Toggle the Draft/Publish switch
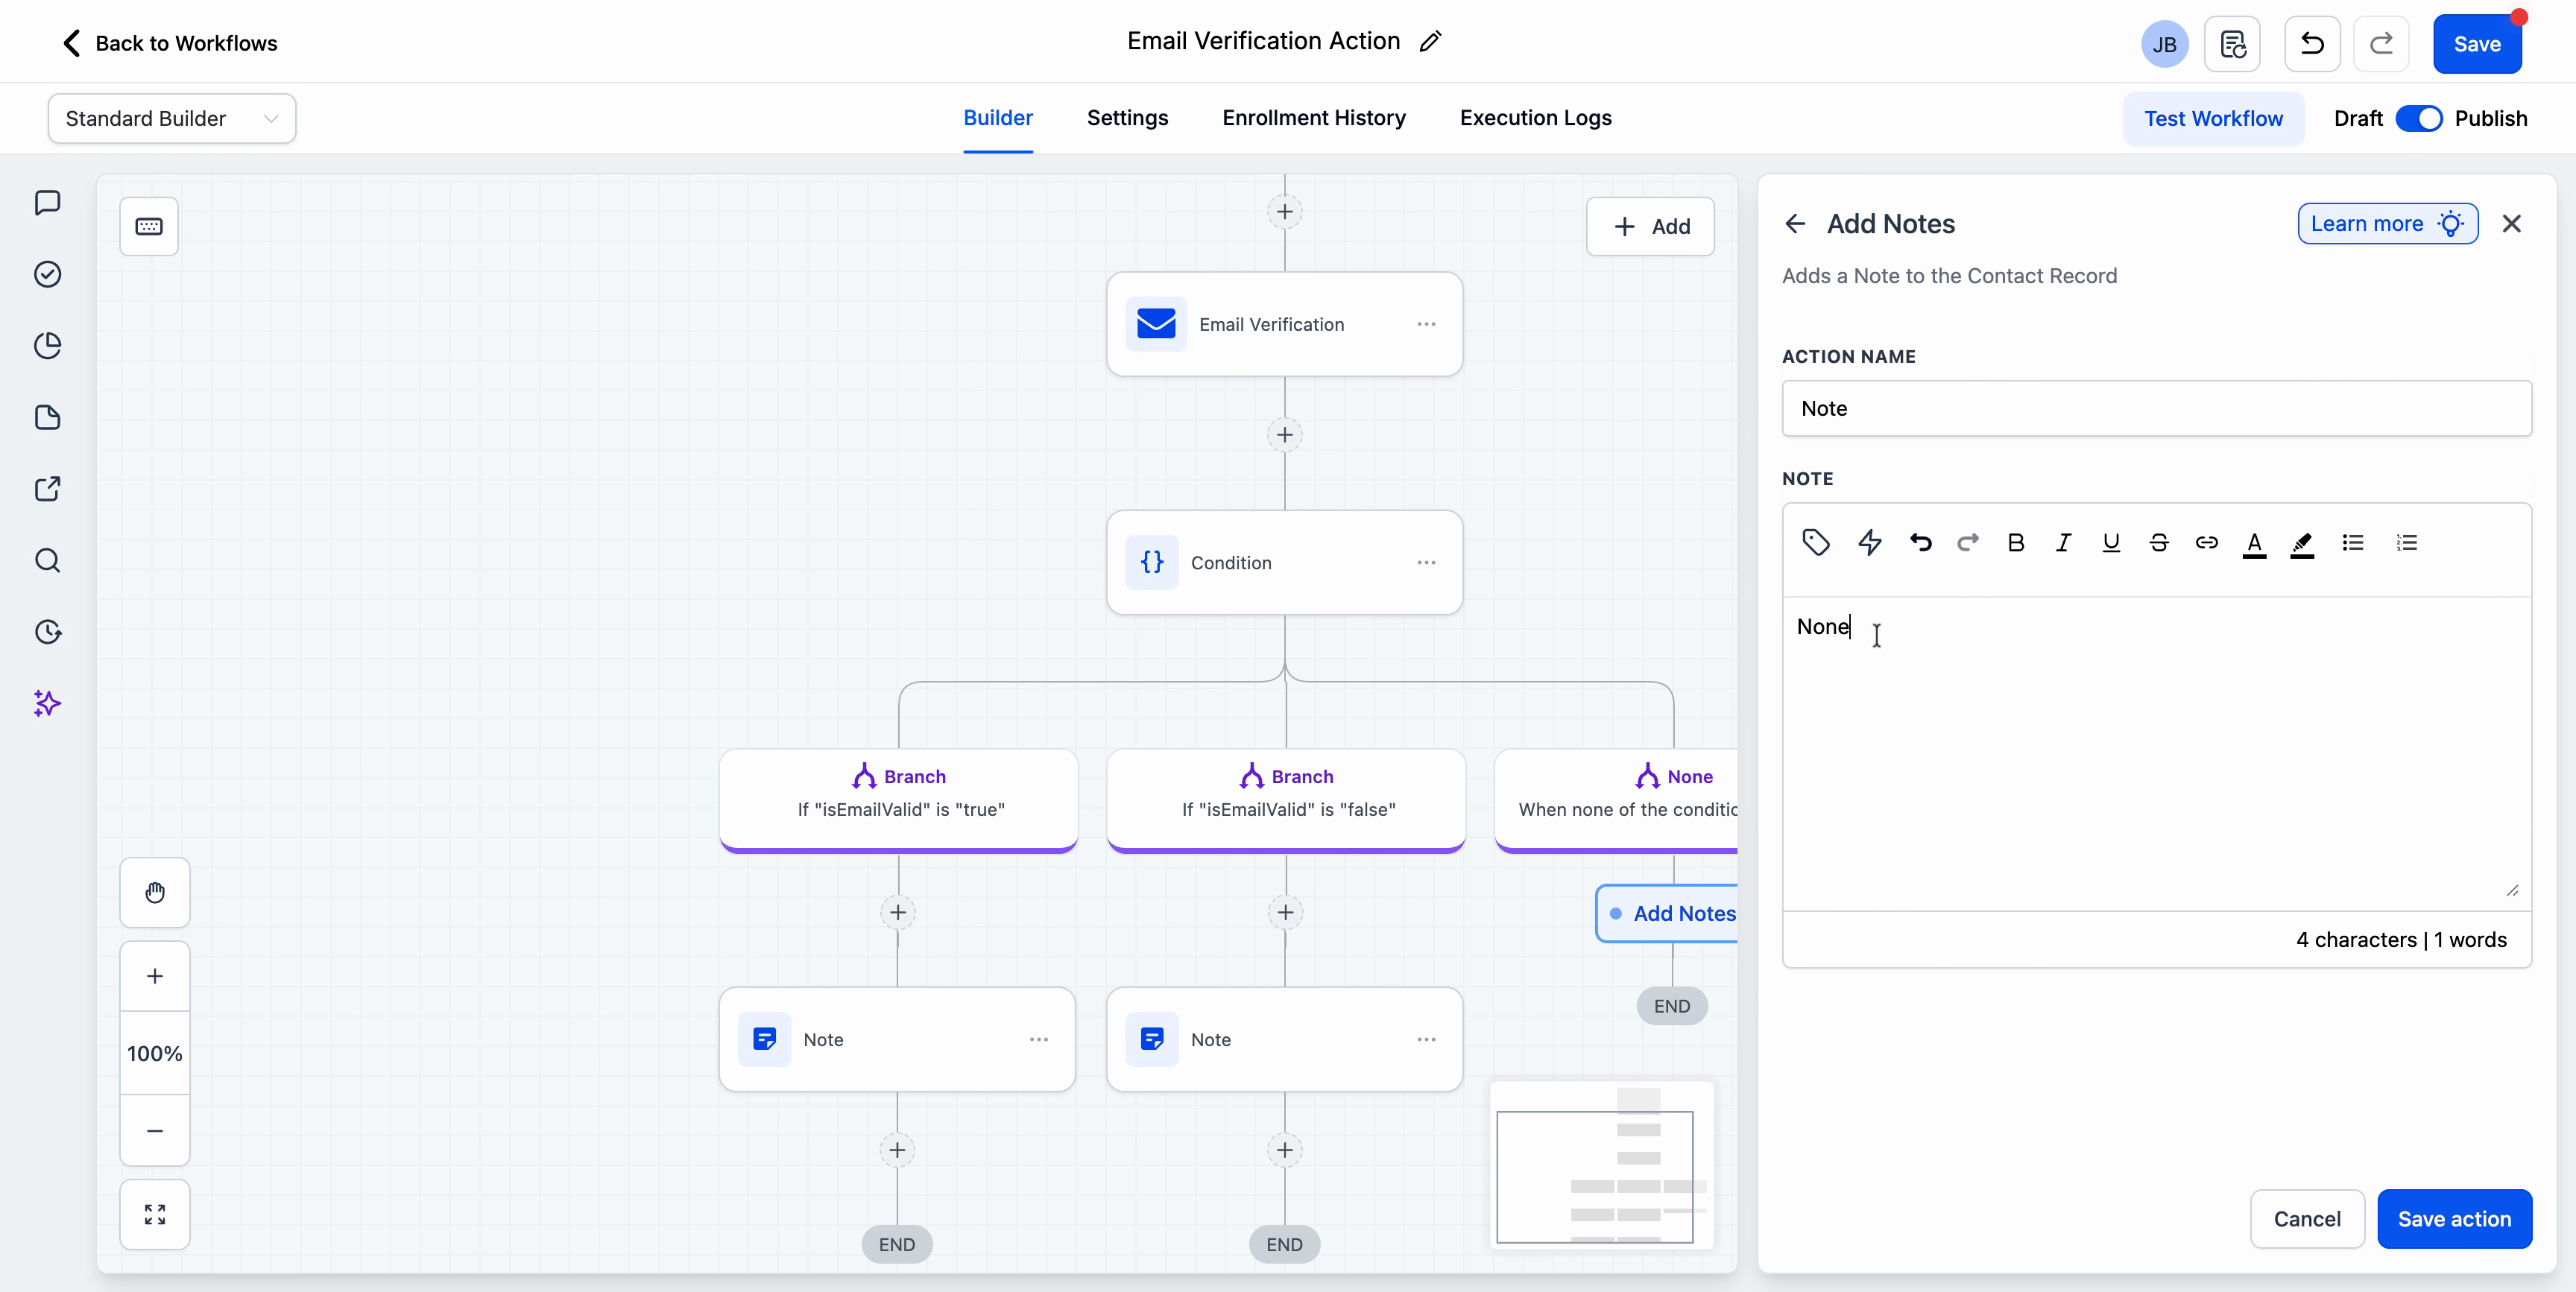The height and width of the screenshot is (1292, 2576). [x=2418, y=118]
